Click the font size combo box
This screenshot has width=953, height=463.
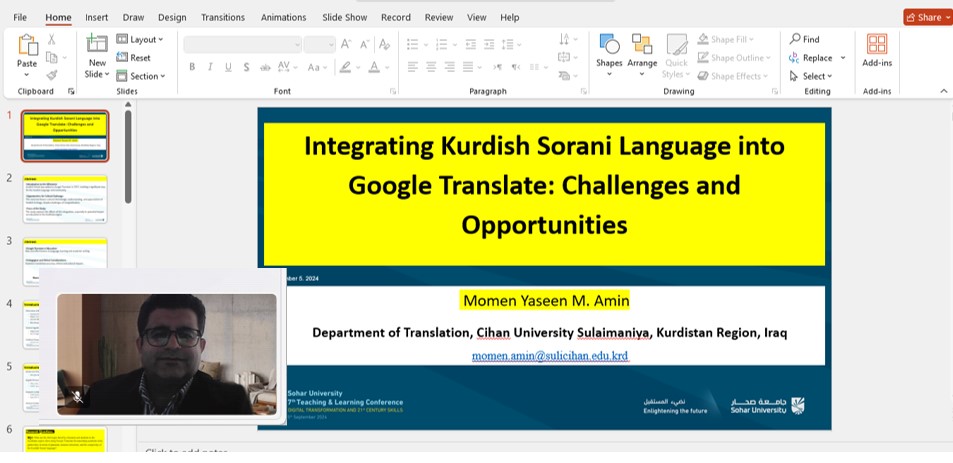pos(320,44)
